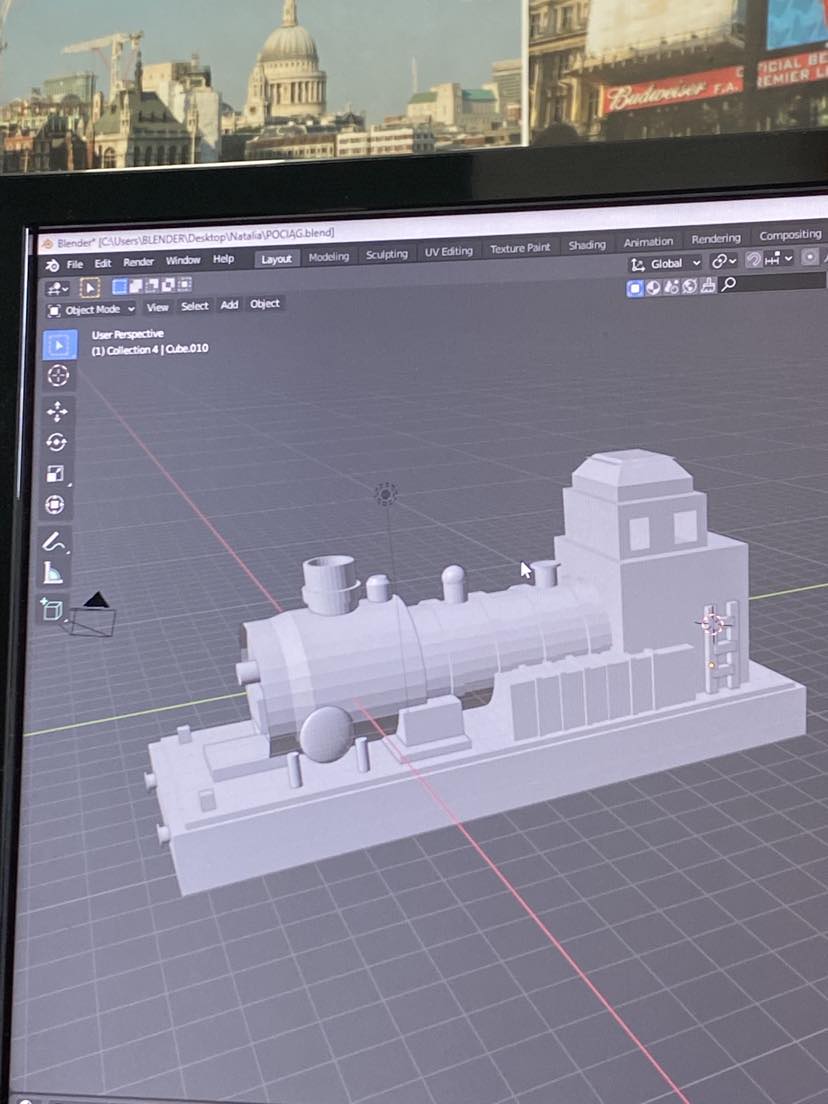Screen dimensions: 828x1104
Task: Open the viewport Add menu
Action: [229, 305]
